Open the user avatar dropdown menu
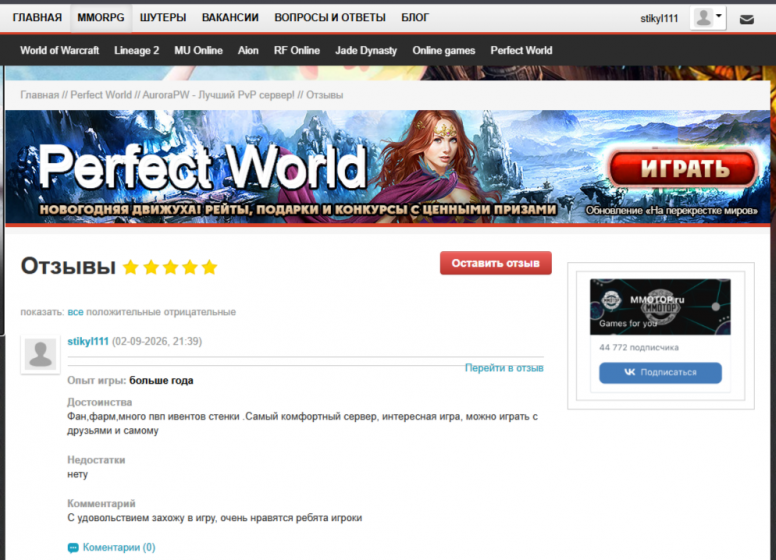The image size is (776, 560). pos(708,18)
